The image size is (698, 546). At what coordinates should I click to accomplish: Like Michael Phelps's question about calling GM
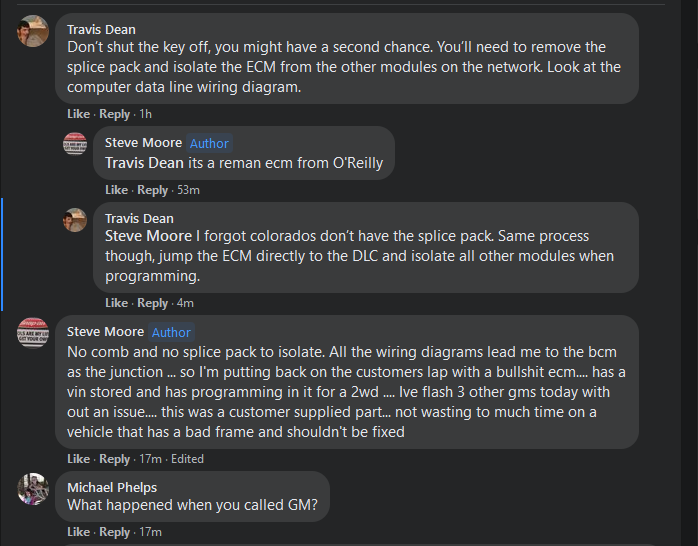pos(78,532)
